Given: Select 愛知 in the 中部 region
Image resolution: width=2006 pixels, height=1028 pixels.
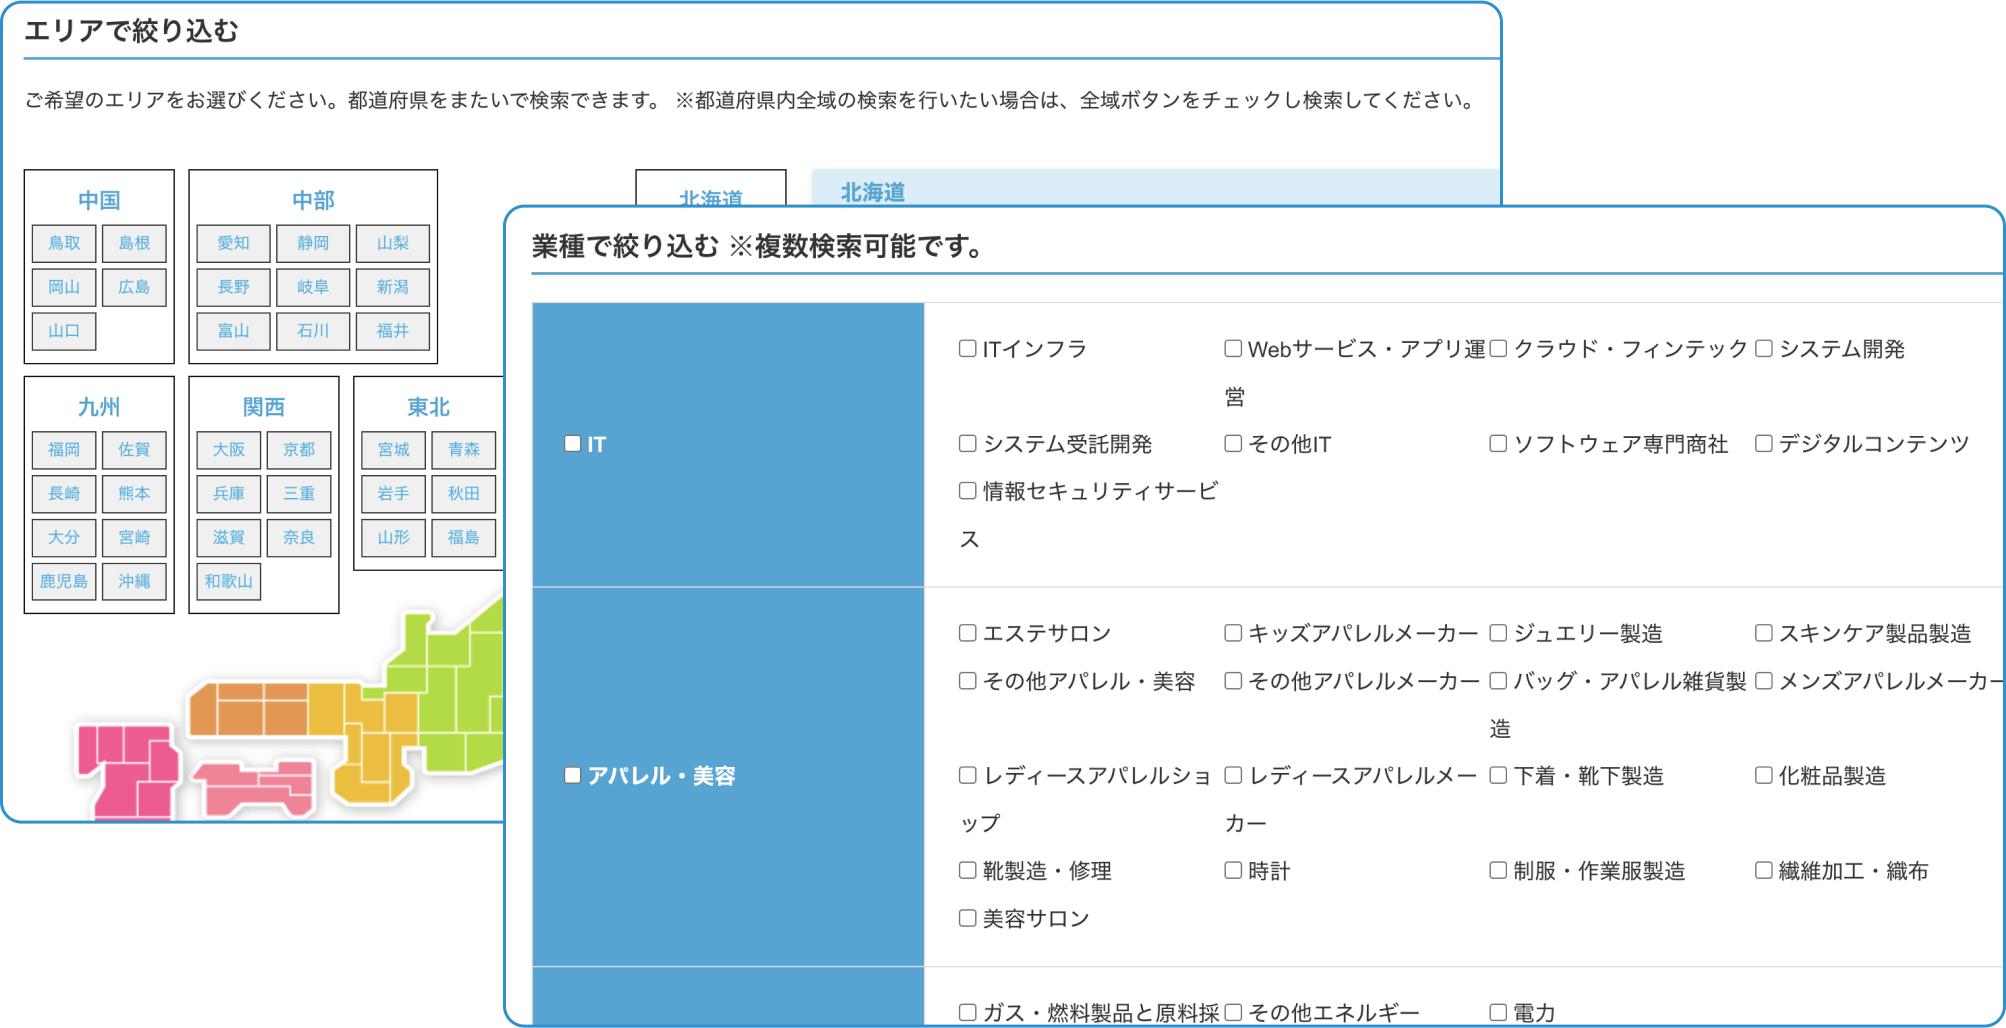Looking at the screenshot, I should (x=233, y=243).
